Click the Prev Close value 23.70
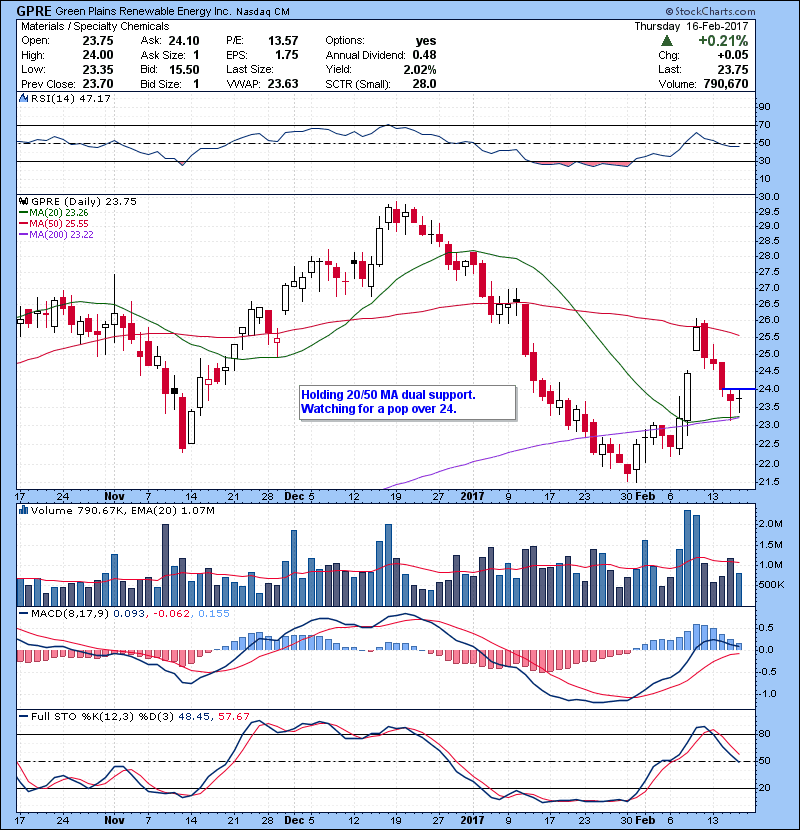Image resolution: width=800 pixels, height=830 pixels. (x=98, y=84)
